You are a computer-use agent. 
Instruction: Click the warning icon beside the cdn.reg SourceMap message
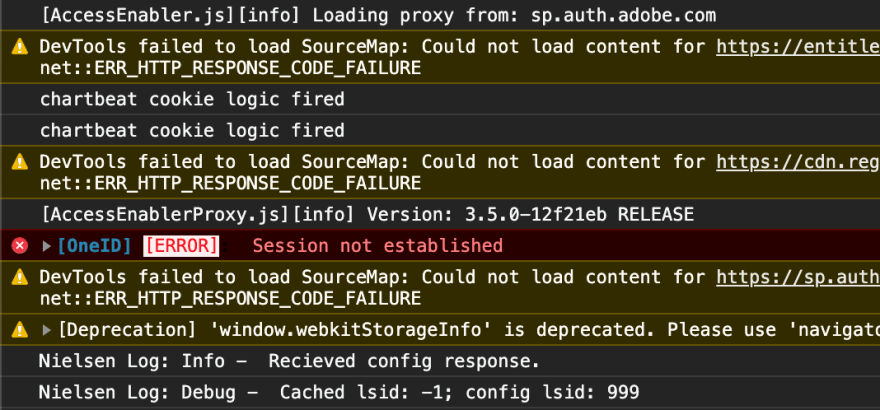(x=20, y=162)
